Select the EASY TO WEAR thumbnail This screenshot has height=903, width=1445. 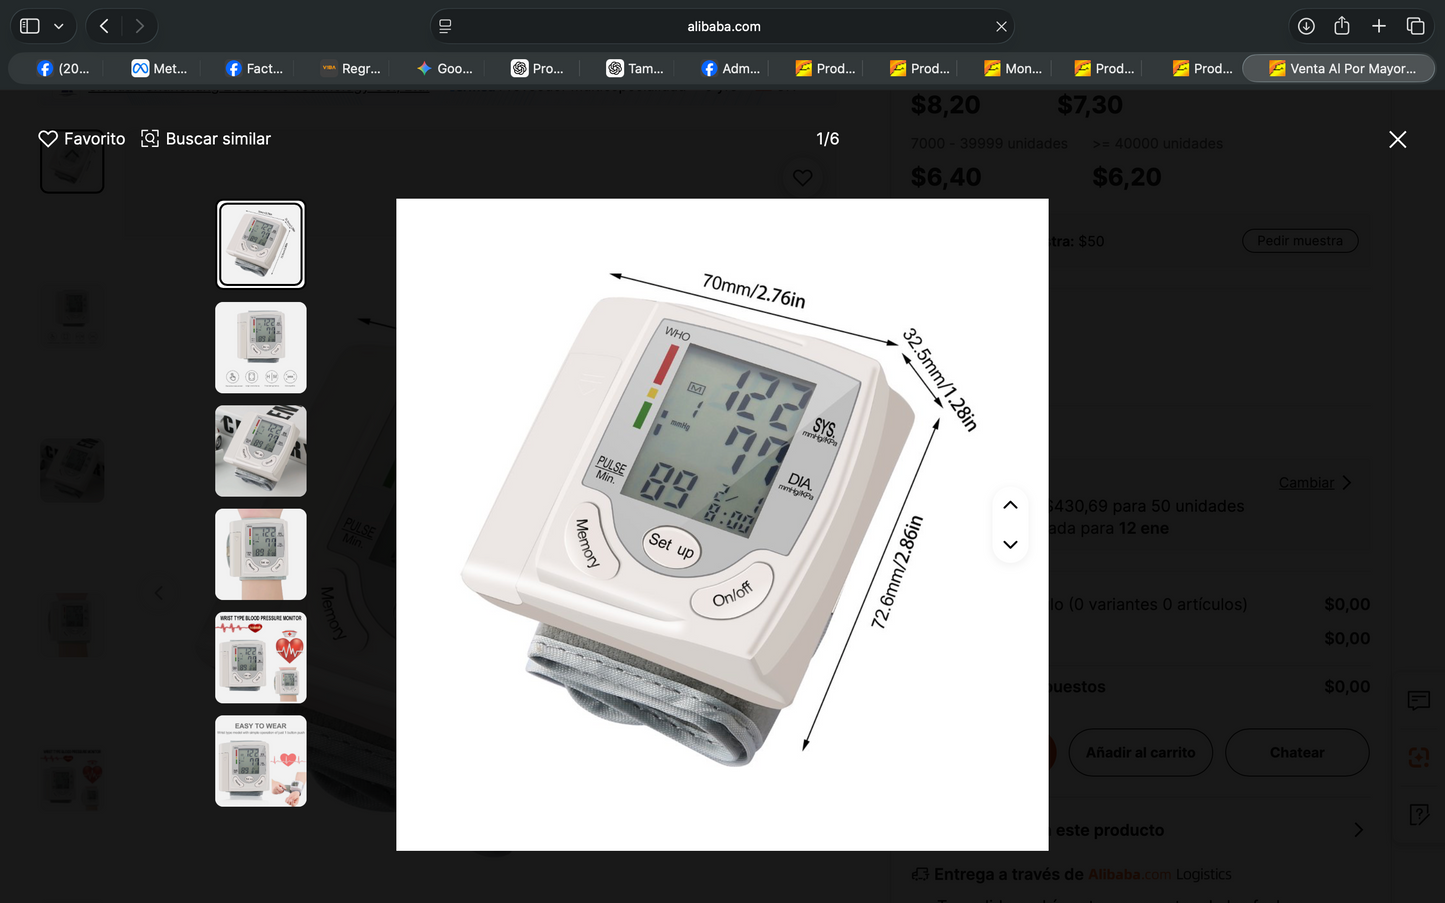pos(261,761)
